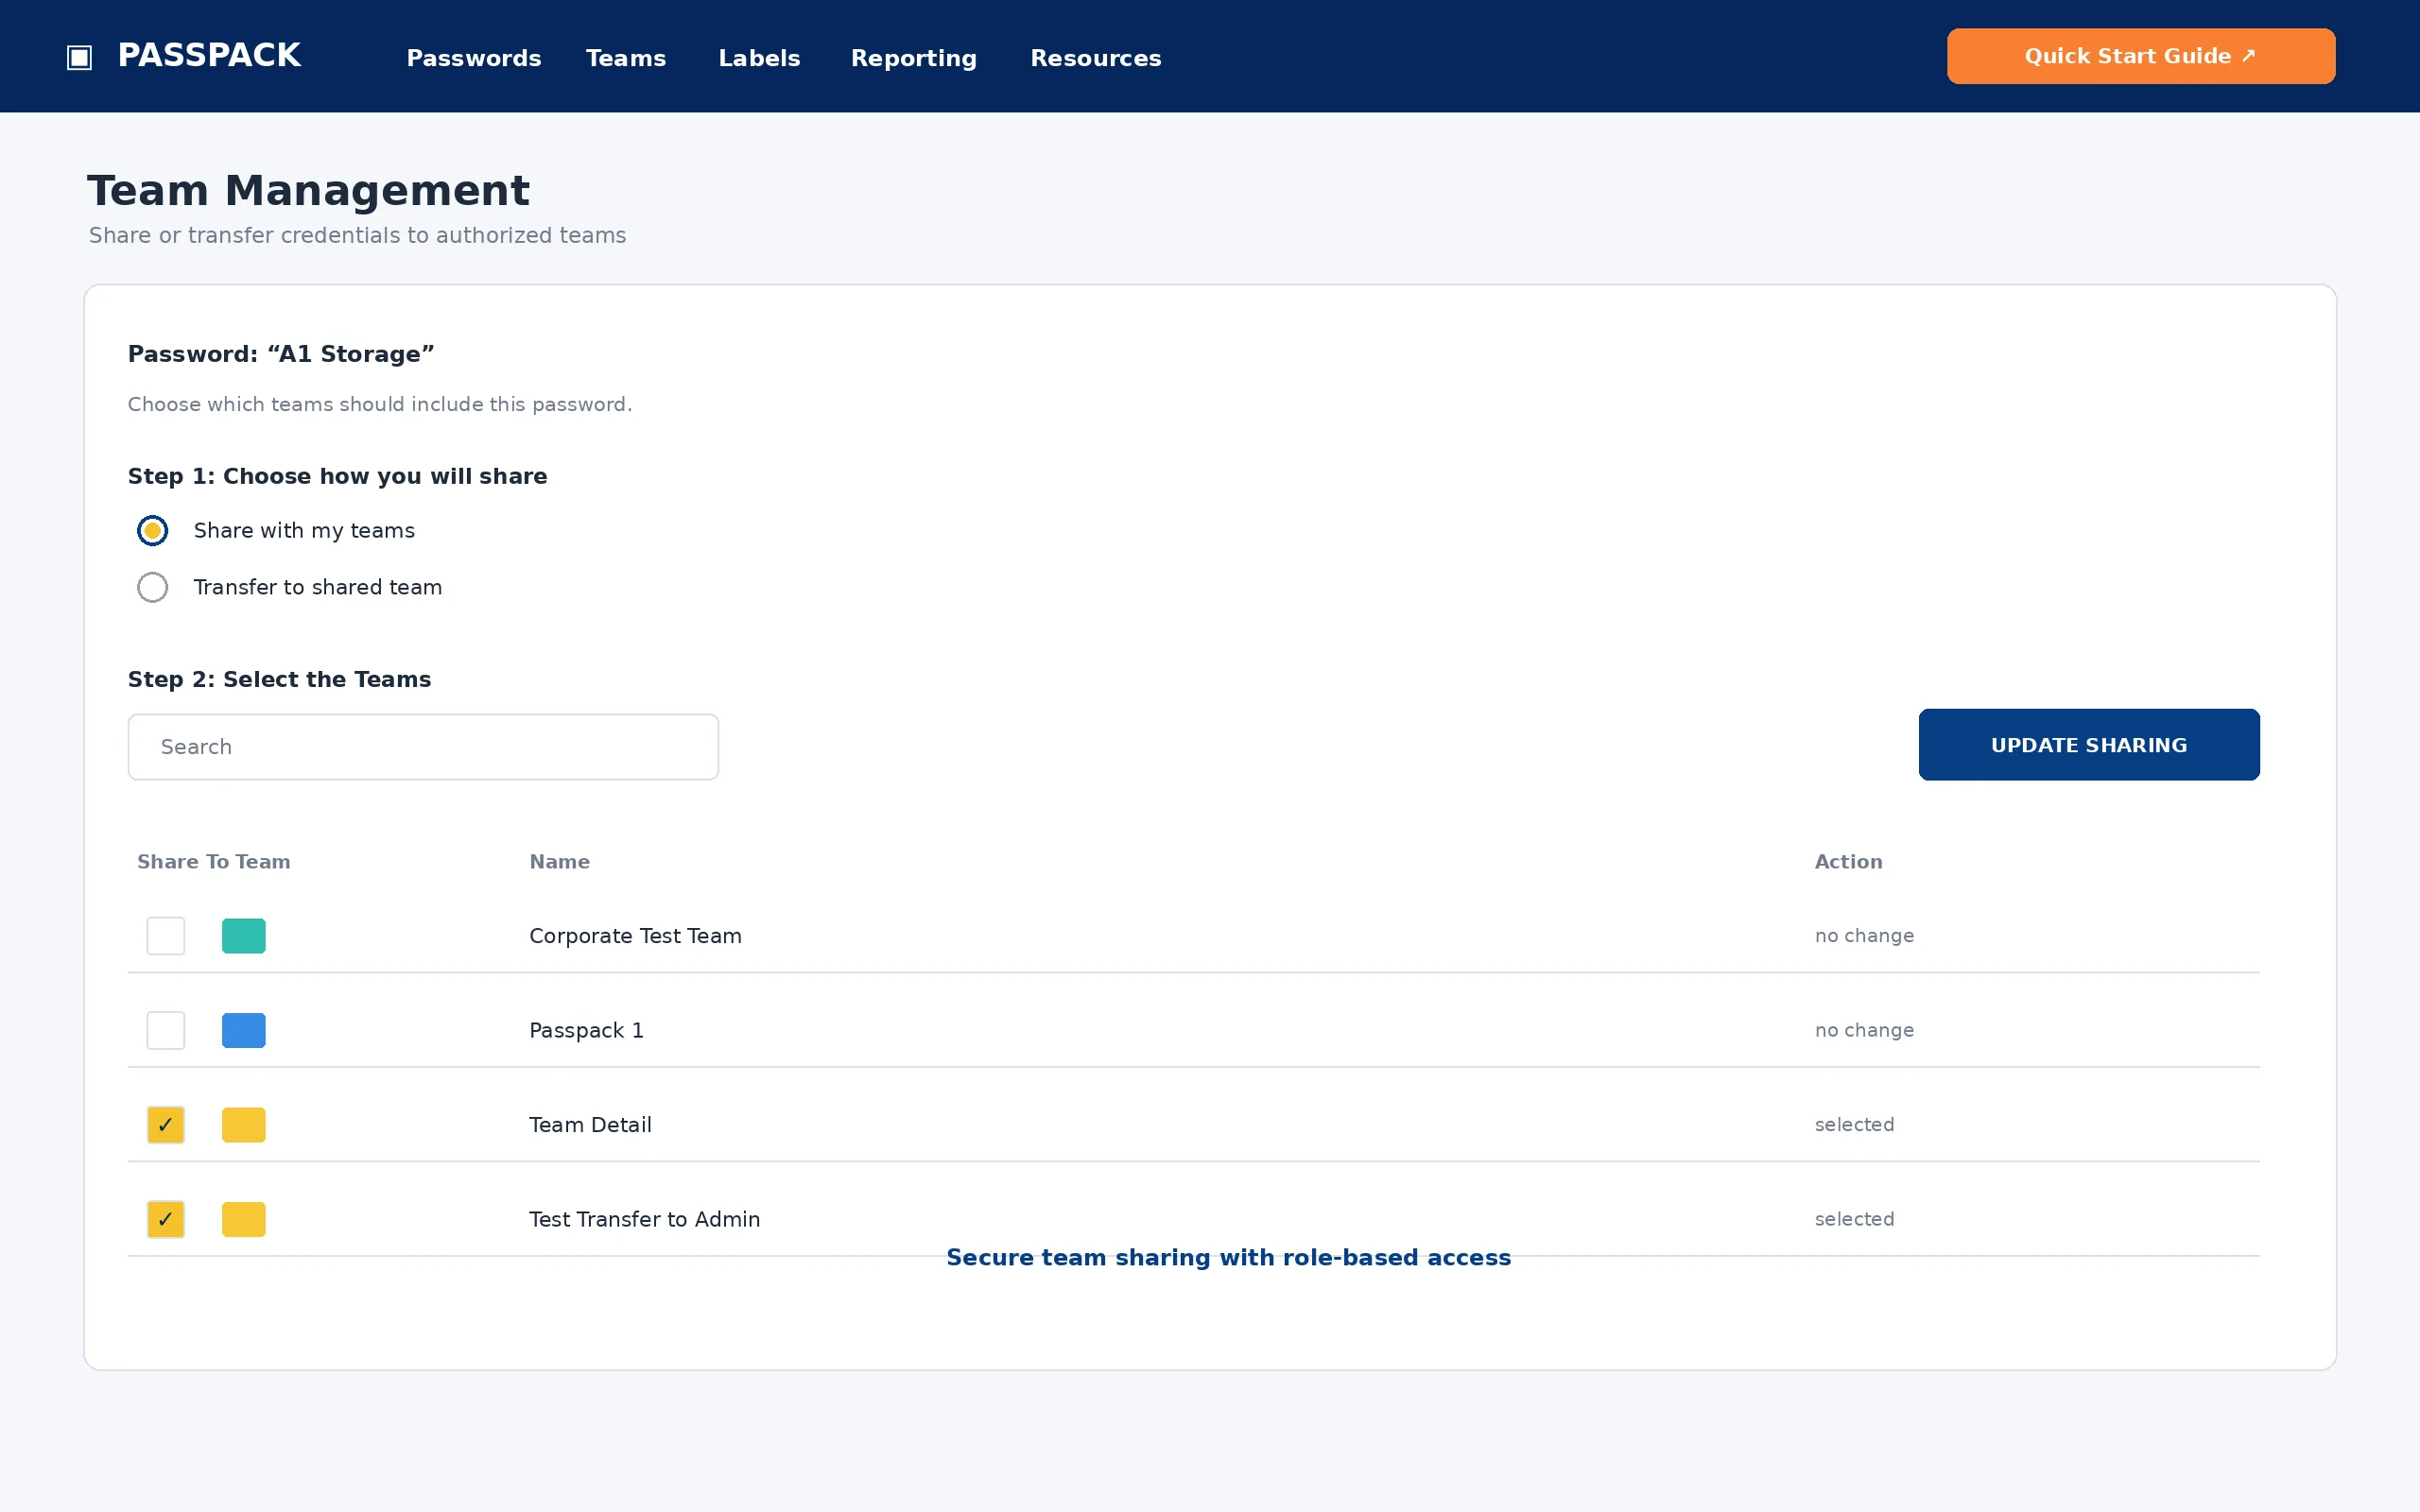This screenshot has height=1512, width=2420.
Task: Click the Team Management heading
Action: coord(308,190)
